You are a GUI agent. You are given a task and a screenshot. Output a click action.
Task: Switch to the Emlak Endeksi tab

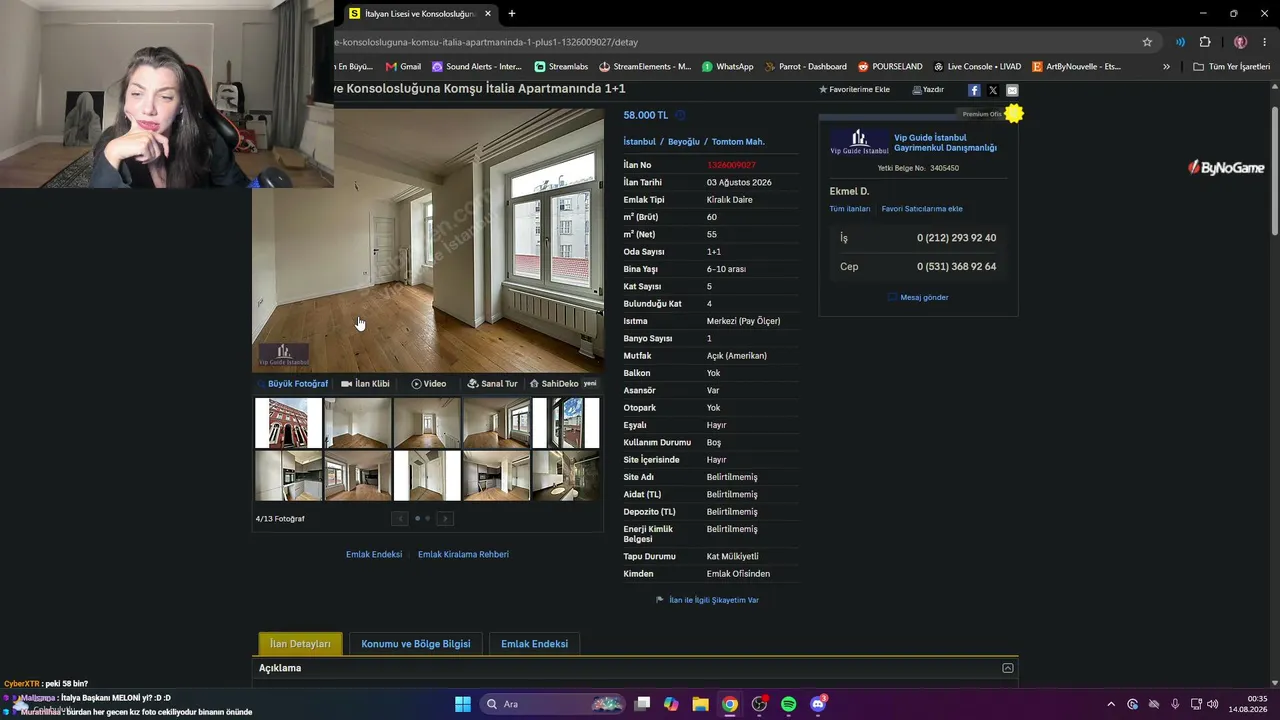534,644
